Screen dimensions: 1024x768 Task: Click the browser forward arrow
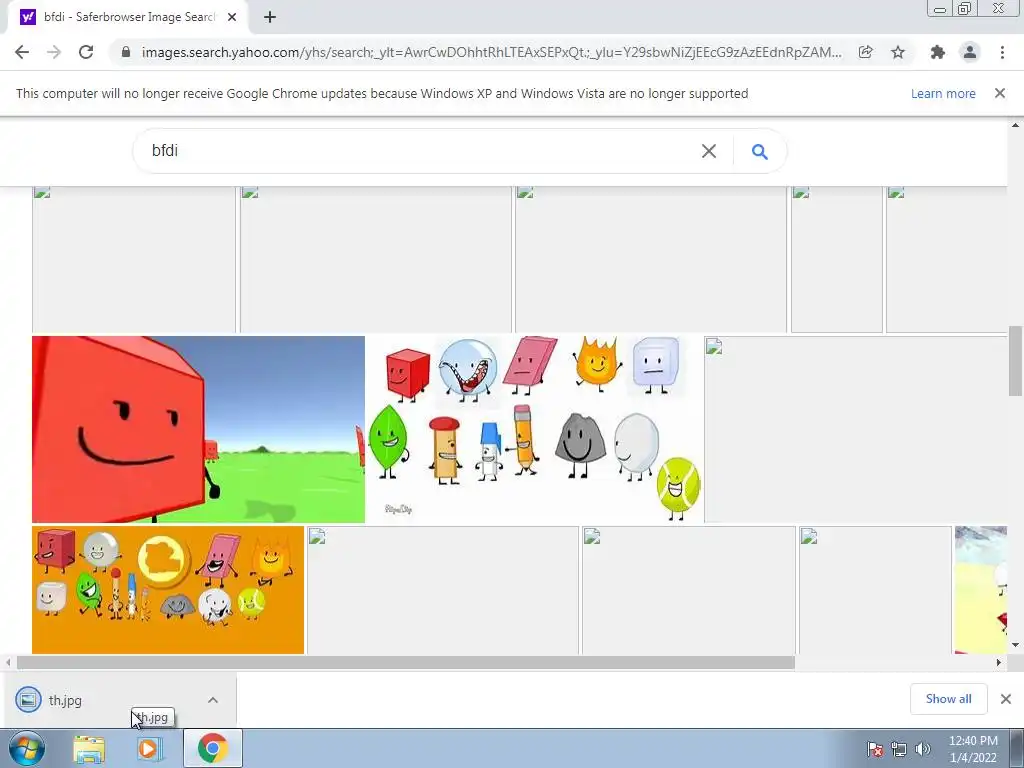[54, 52]
